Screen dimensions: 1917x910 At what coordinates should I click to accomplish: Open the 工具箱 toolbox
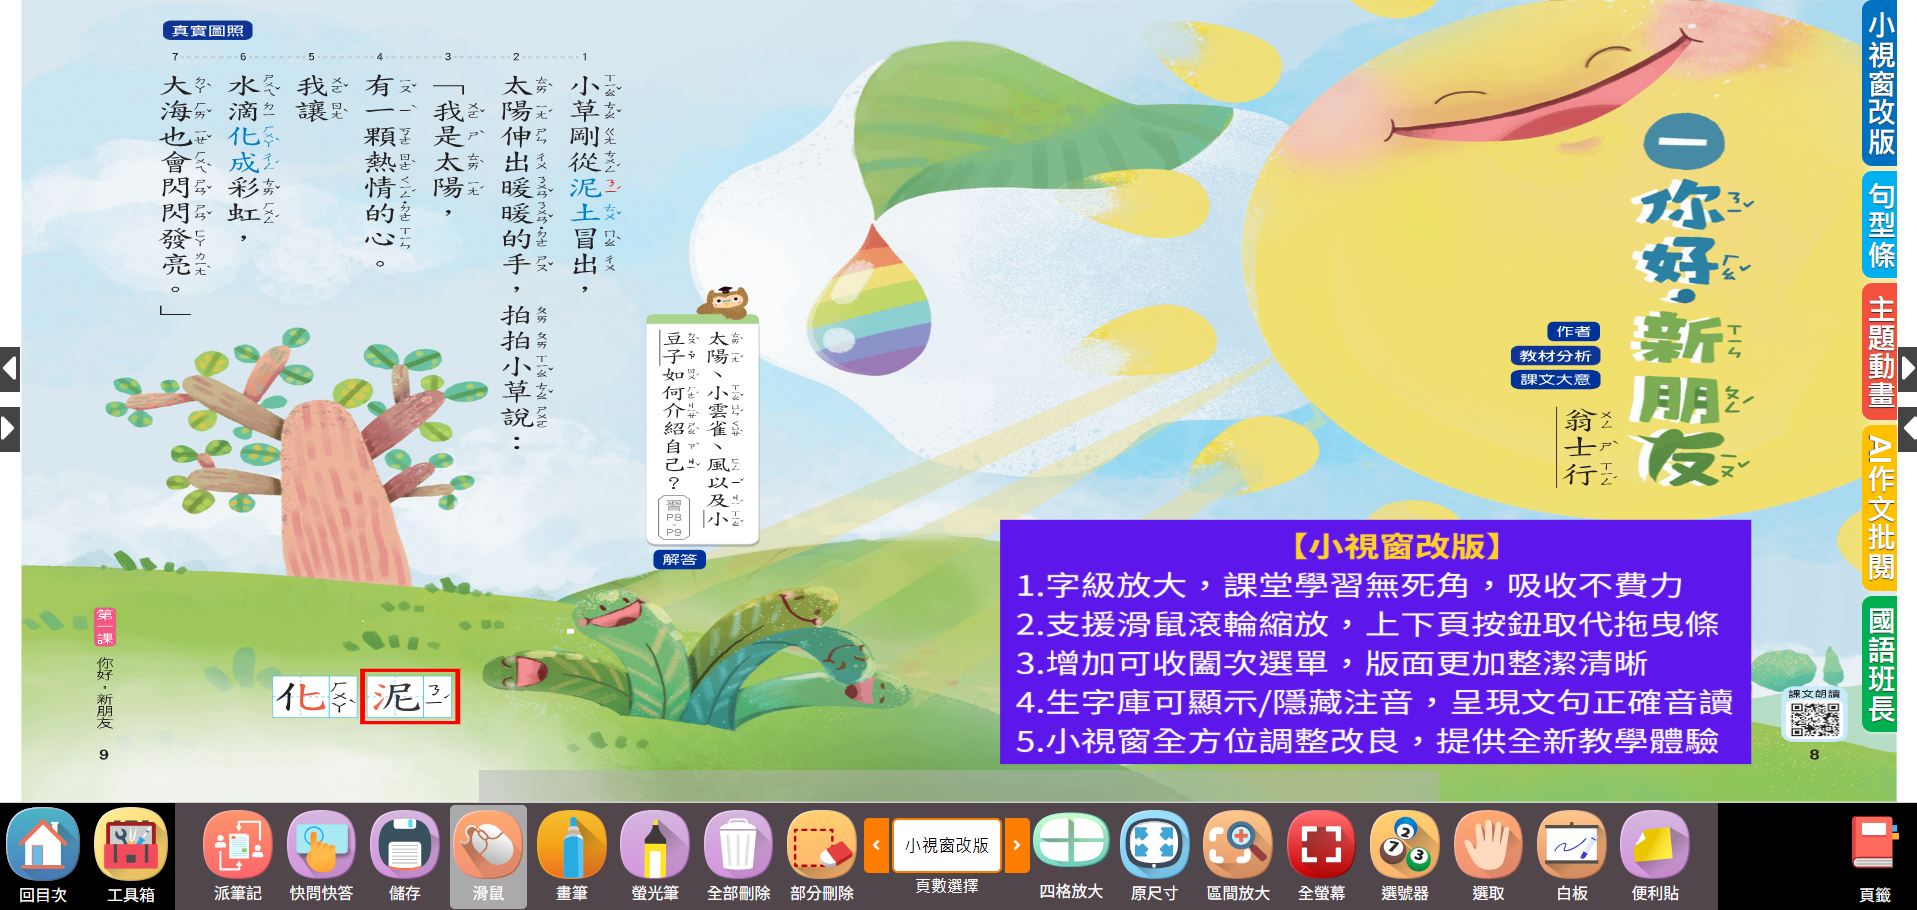tap(130, 845)
